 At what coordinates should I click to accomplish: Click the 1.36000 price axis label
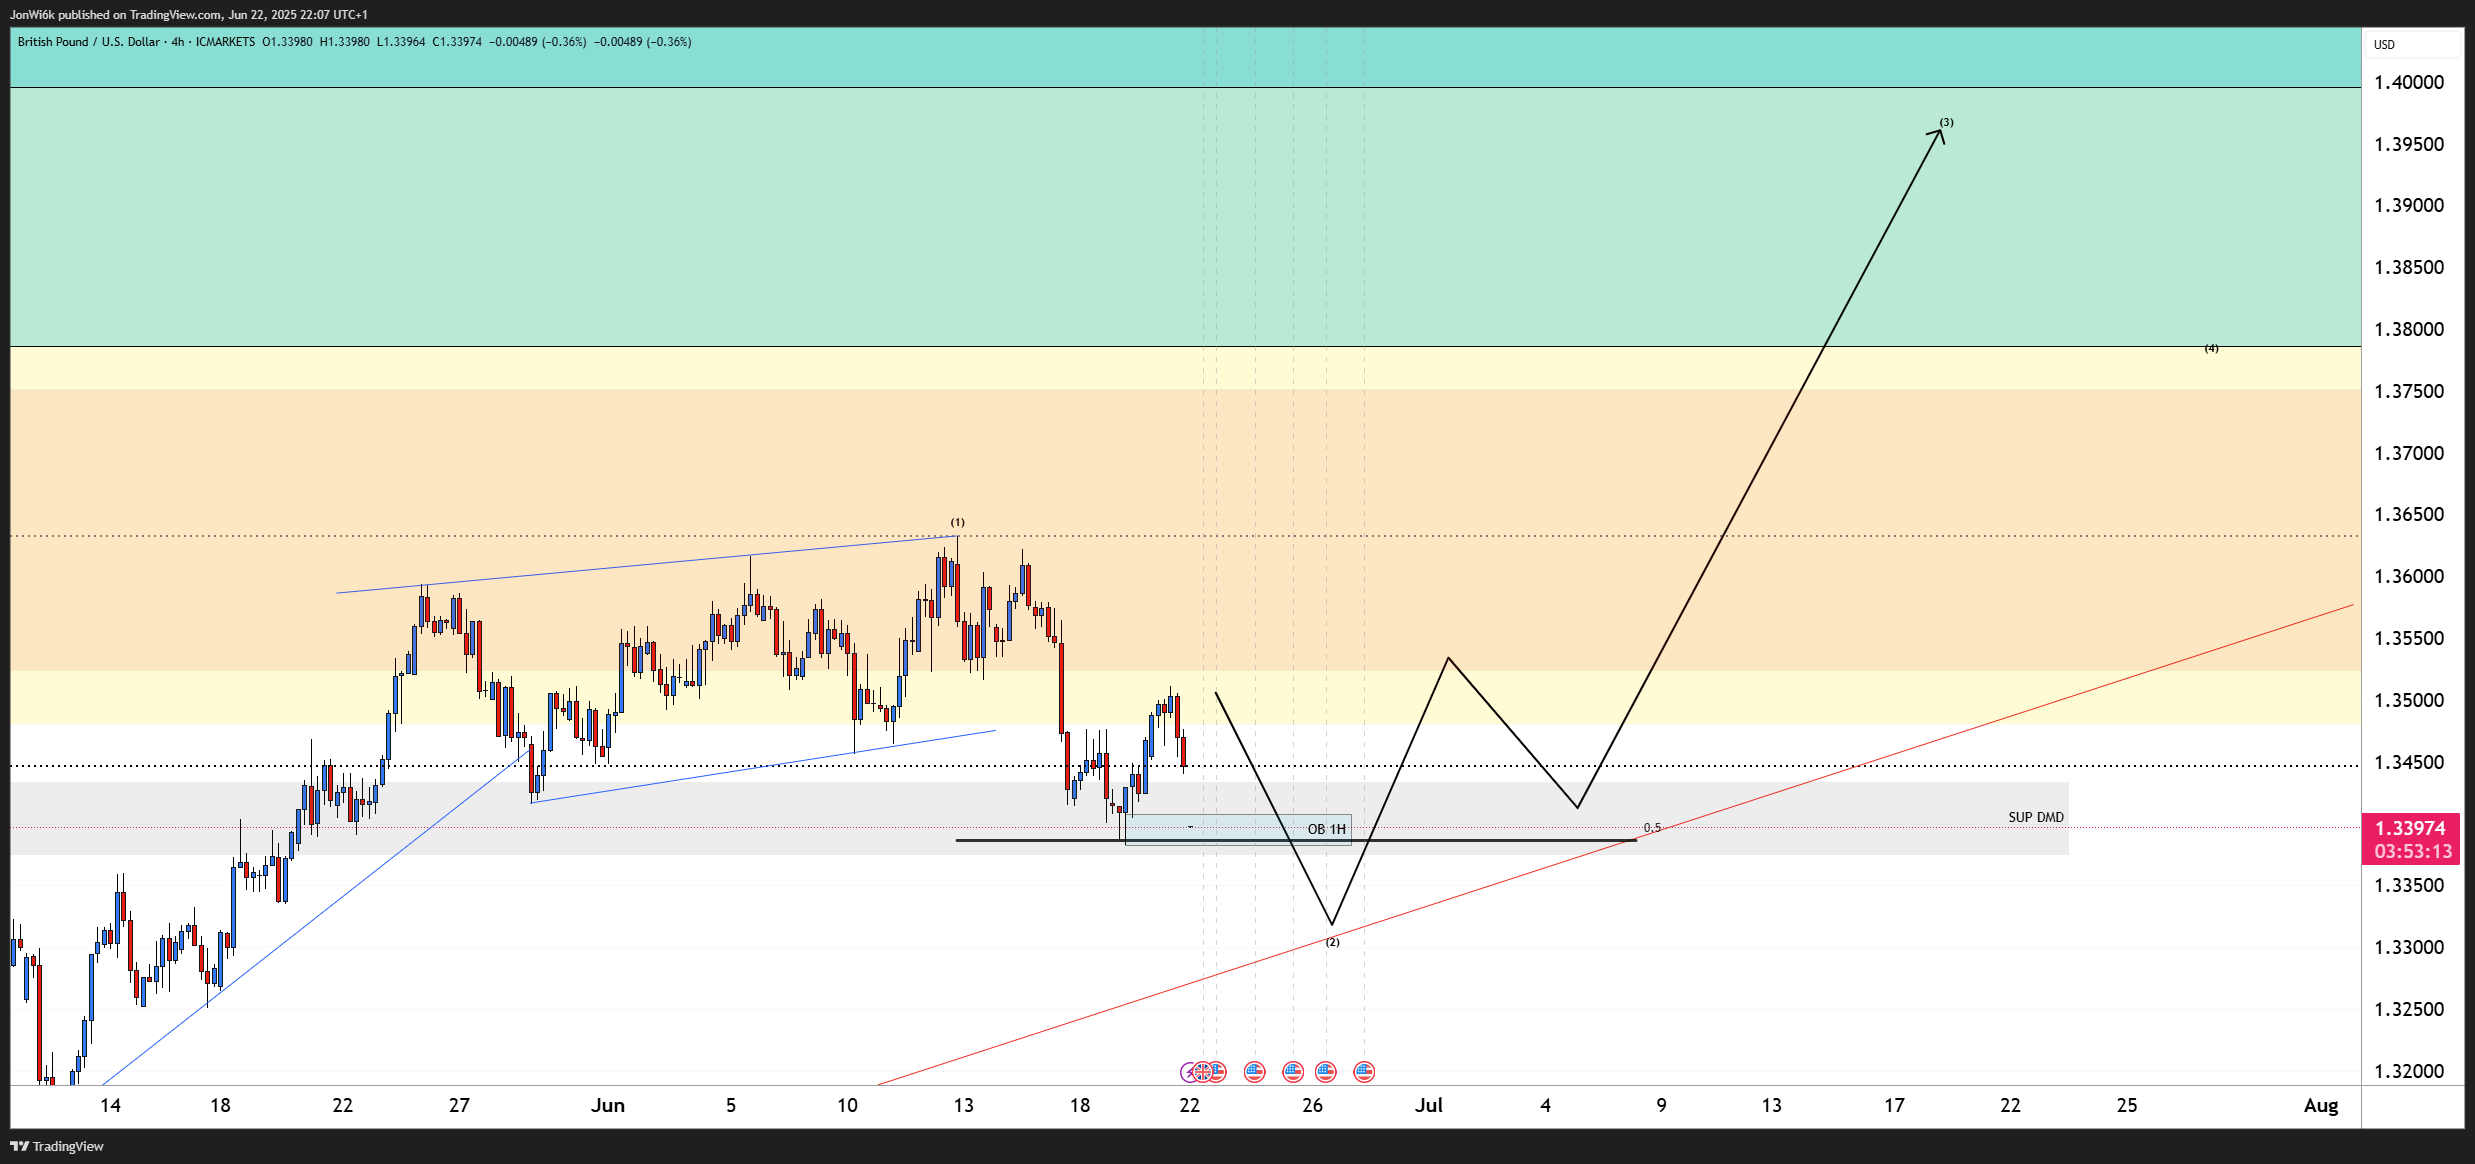[x=2409, y=577]
